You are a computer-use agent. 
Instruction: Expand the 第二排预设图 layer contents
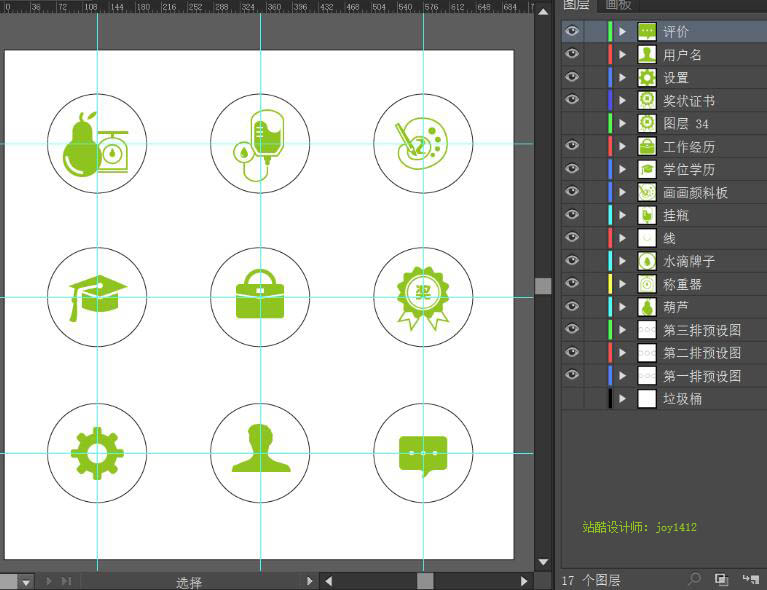[622, 353]
